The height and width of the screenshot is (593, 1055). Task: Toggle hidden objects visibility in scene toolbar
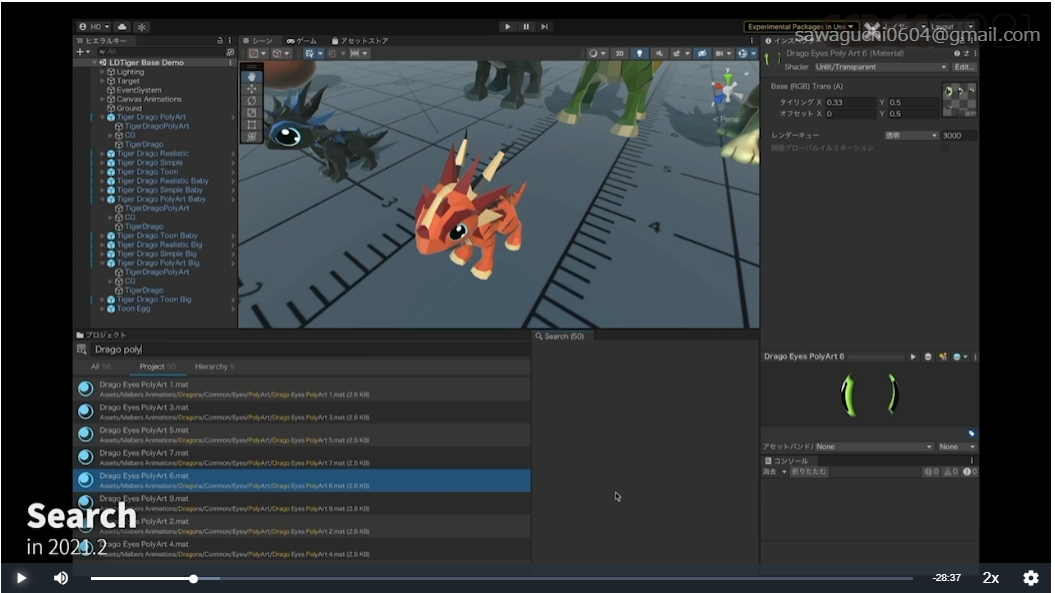tap(702, 53)
